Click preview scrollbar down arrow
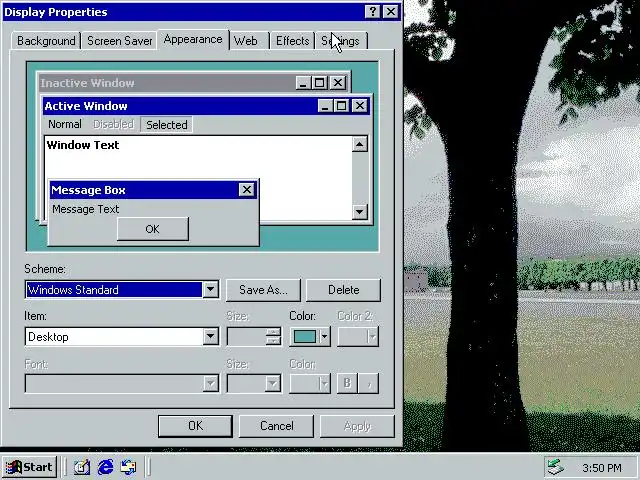Viewport: 640px width, 480px height. 360,211
